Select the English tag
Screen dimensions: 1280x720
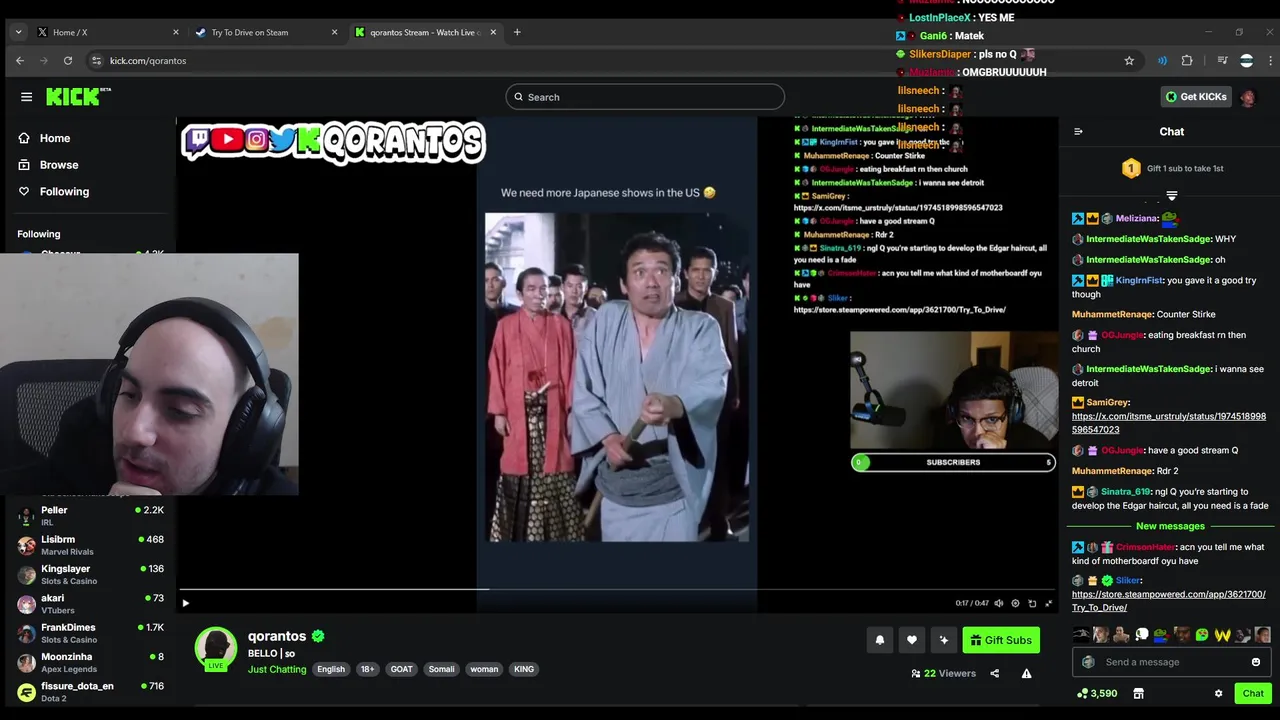pos(331,669)
